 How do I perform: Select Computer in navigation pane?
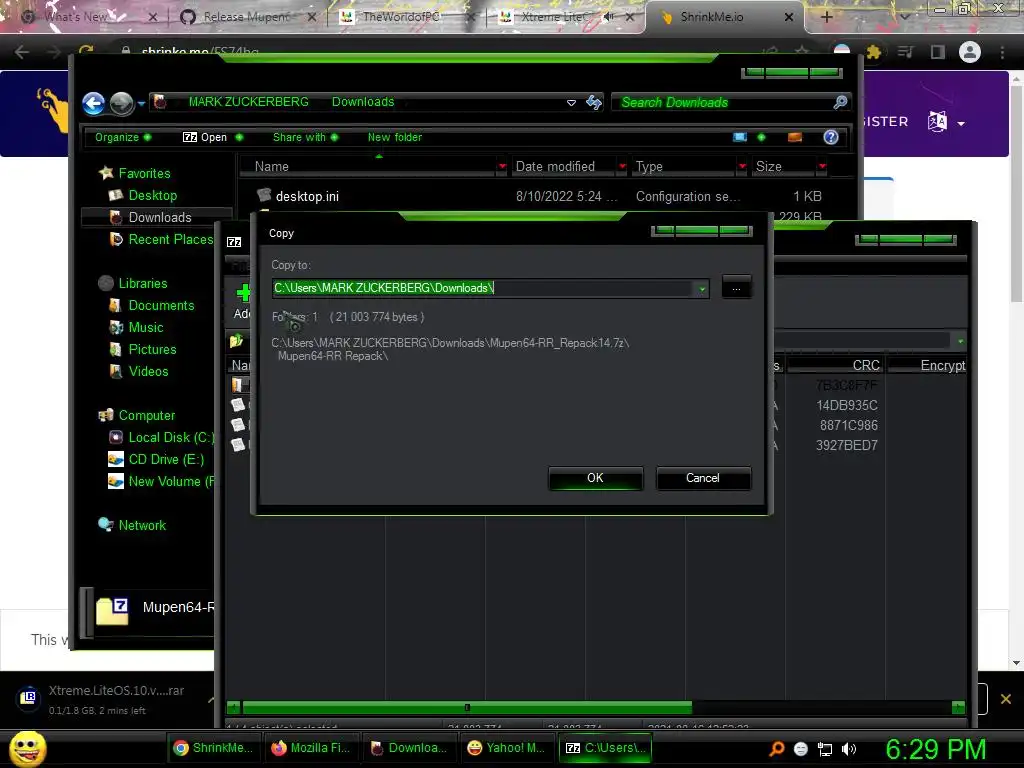(x=146, y=415)
